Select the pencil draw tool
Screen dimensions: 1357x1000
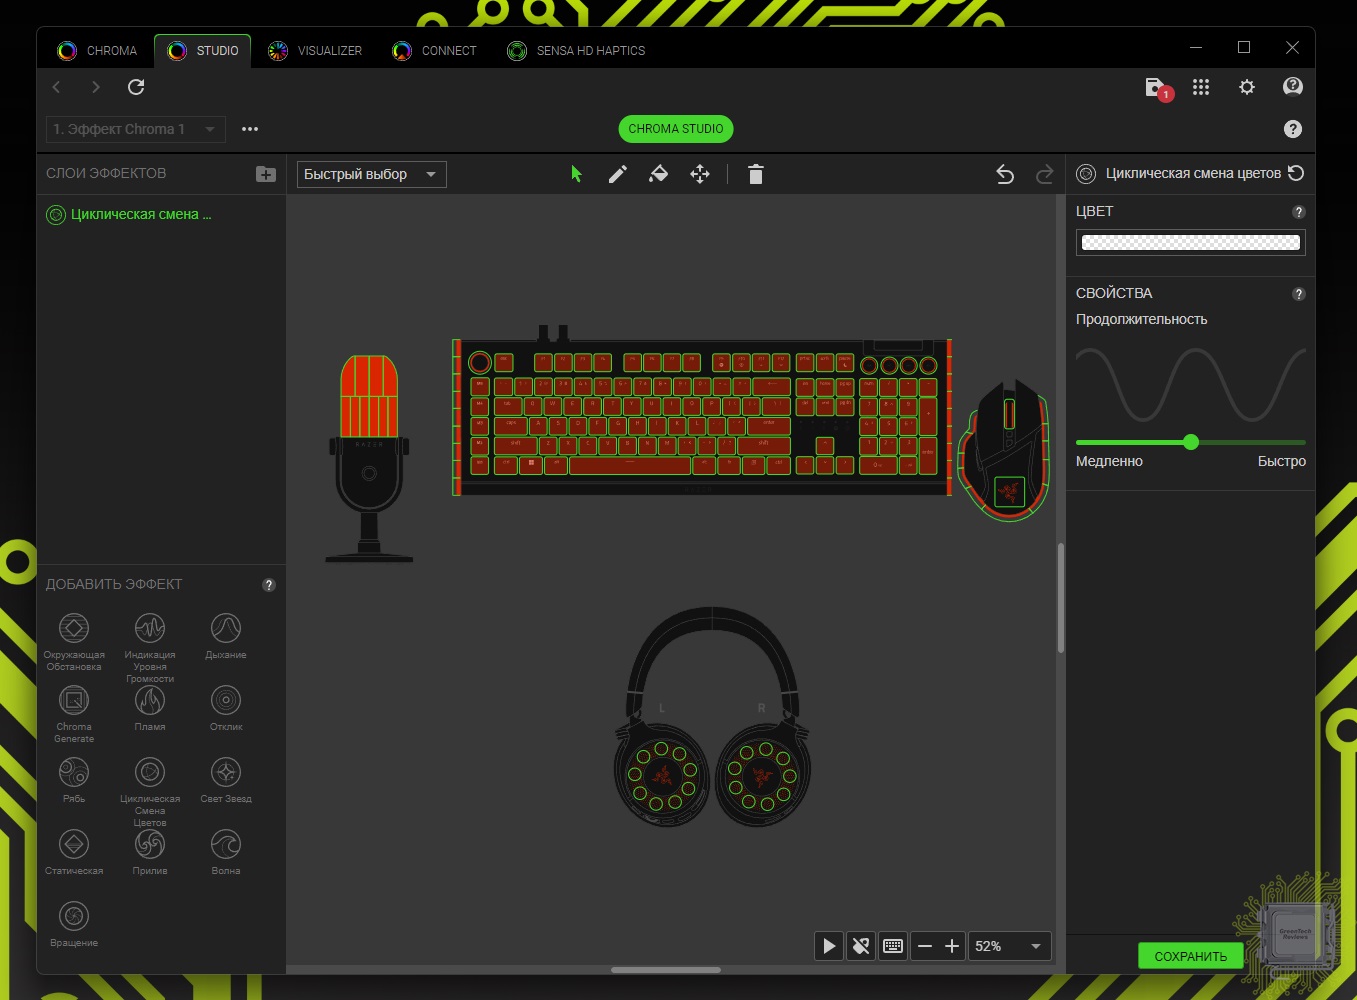tap(618, 174)
